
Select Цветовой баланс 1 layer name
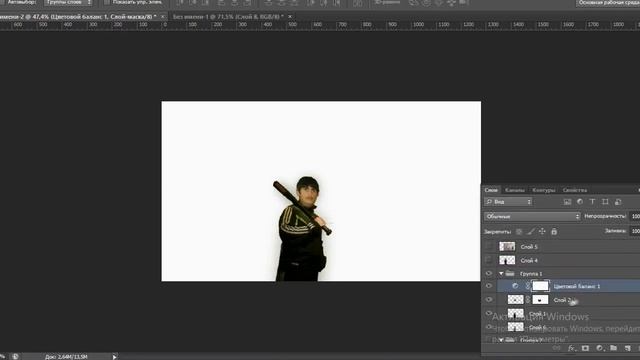point(577,286)
